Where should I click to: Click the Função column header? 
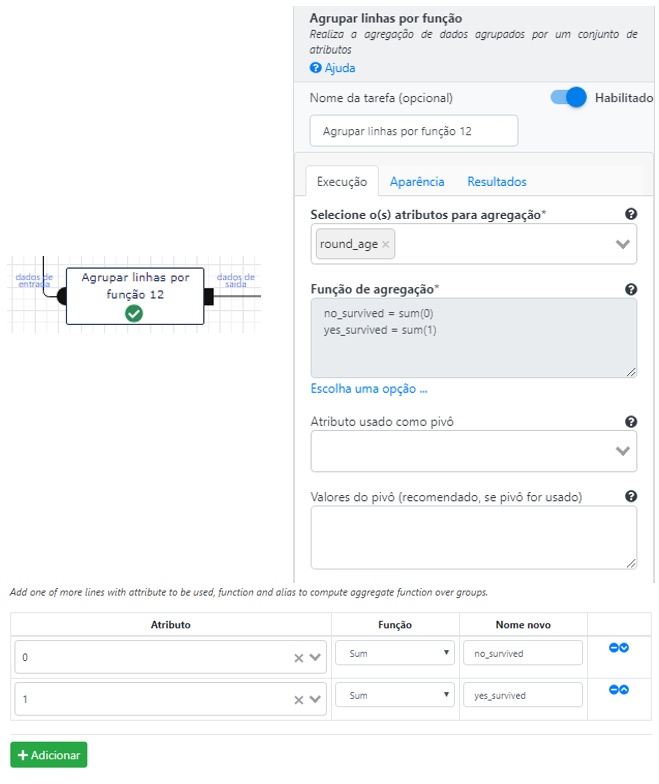point(395,624)
